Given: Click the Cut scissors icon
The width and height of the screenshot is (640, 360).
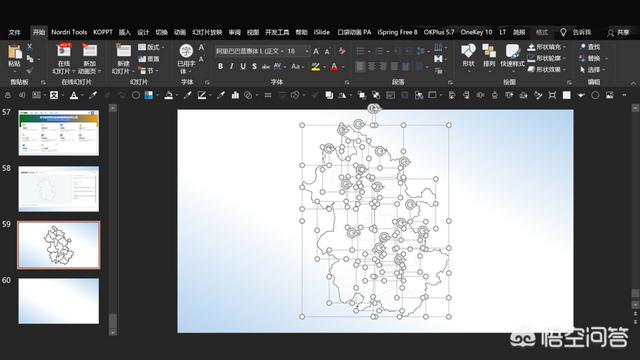Looking at the screenshot, I should 30,47.
